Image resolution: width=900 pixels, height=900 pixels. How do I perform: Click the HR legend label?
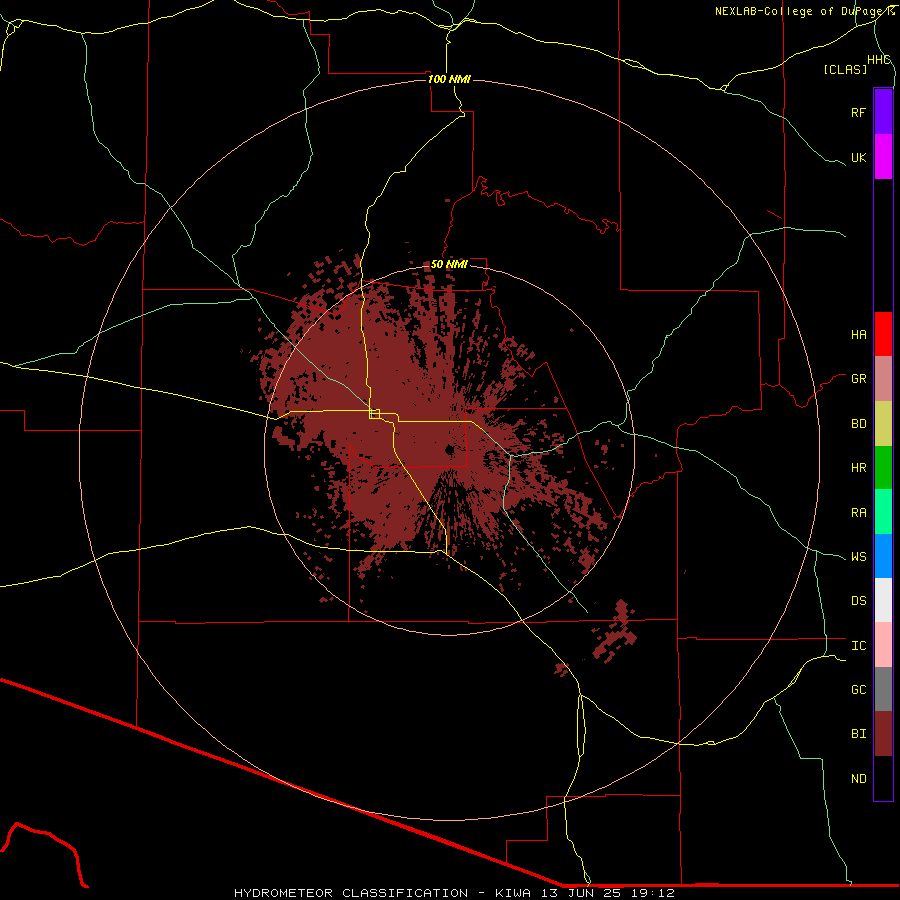(x=858, y=468)
